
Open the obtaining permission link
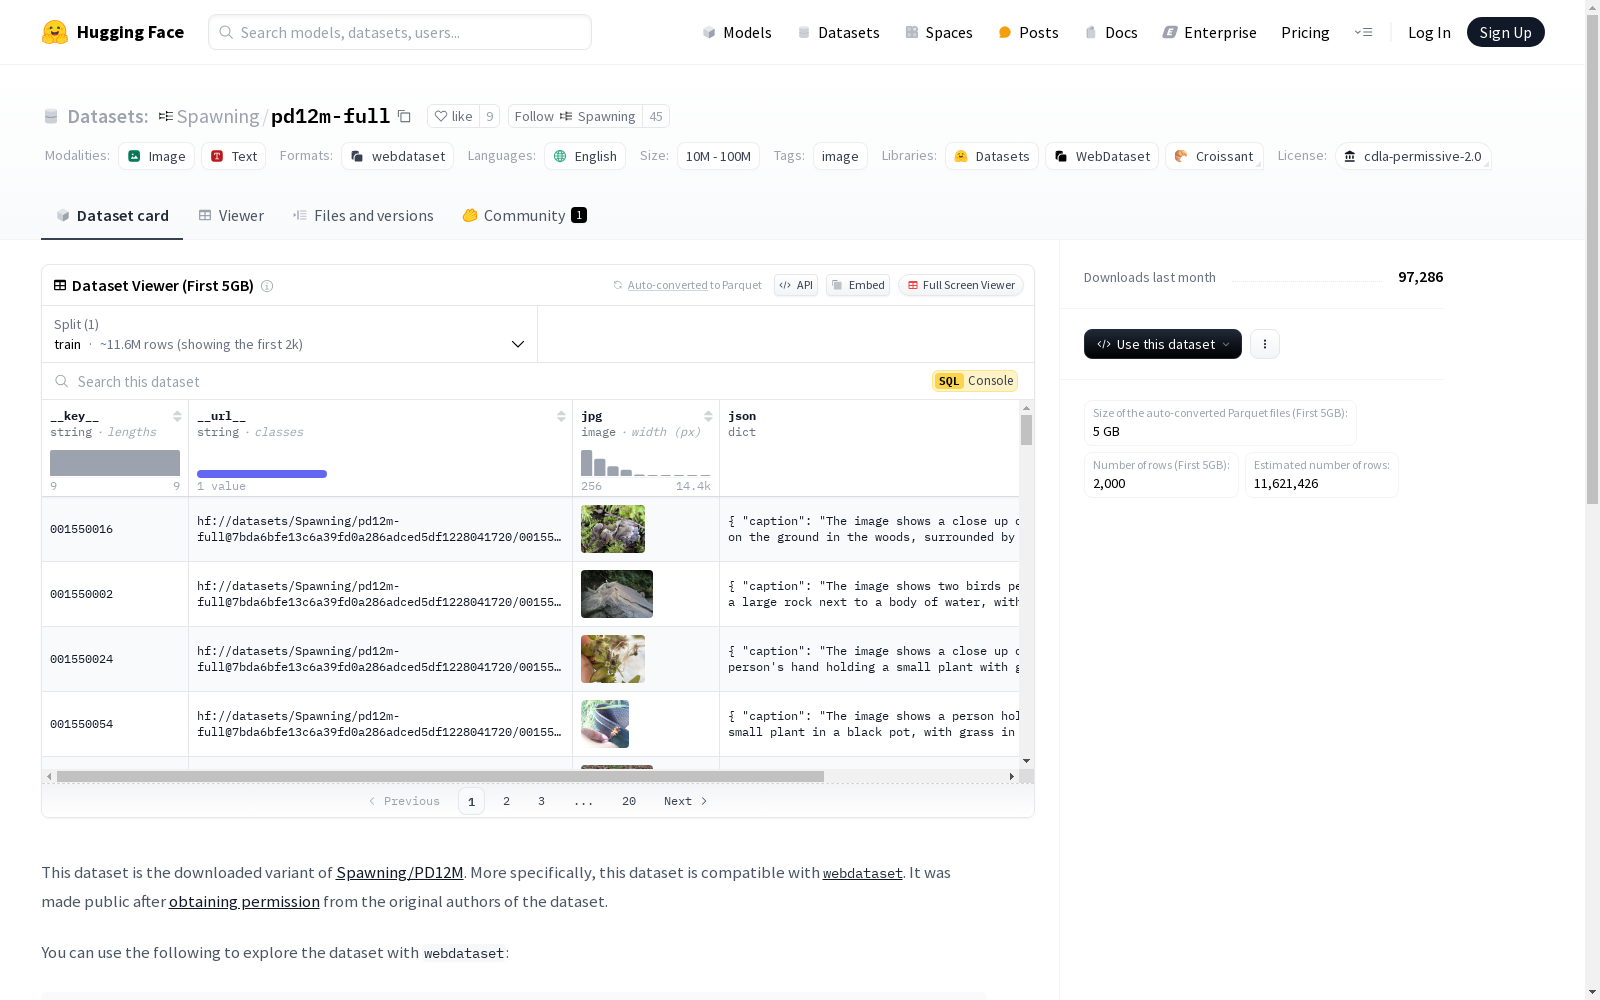coord(244,901)
